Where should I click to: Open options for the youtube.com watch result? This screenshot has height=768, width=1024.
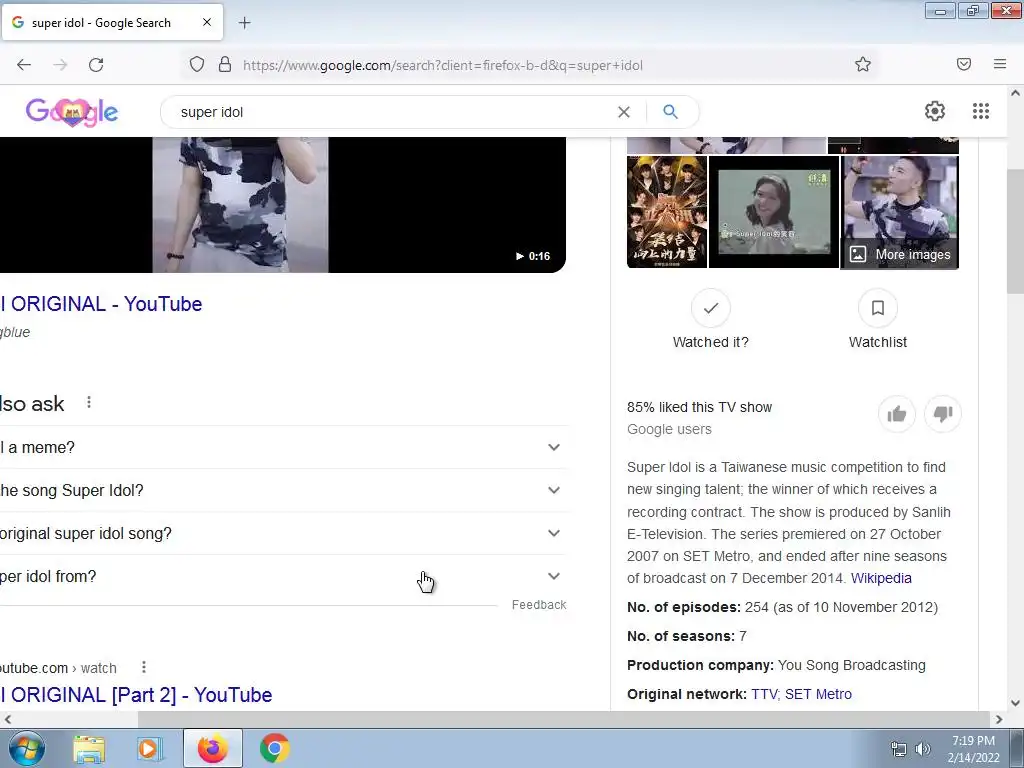[x=144, y=667]
